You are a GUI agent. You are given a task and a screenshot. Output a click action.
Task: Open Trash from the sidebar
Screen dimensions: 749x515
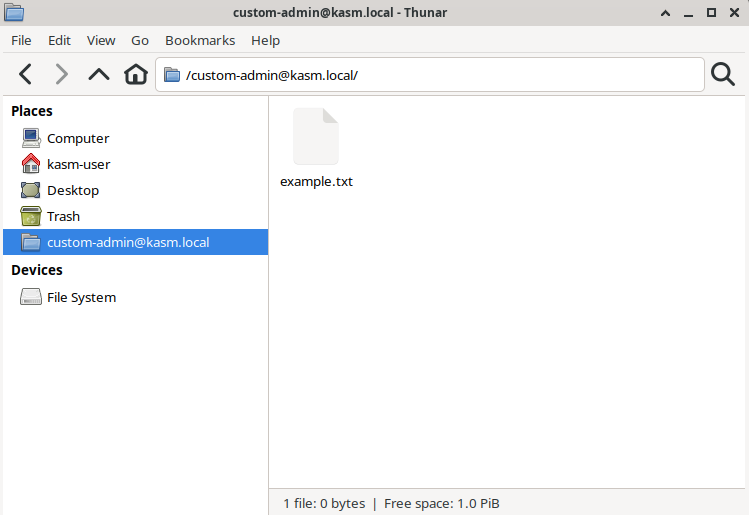tap(63, 216)
